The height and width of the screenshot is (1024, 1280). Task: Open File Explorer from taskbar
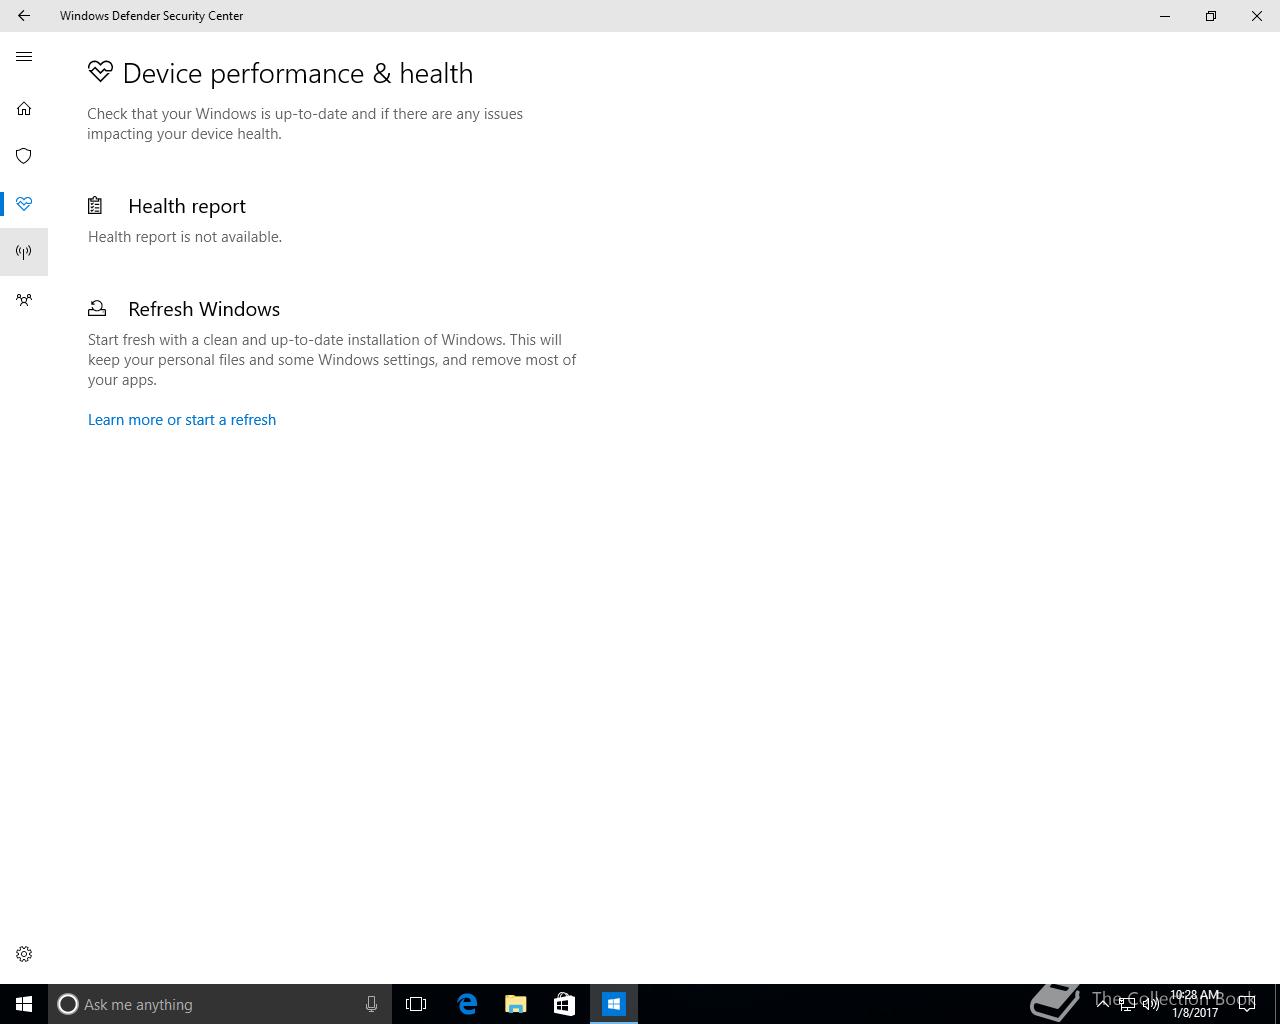point(516,1004)
